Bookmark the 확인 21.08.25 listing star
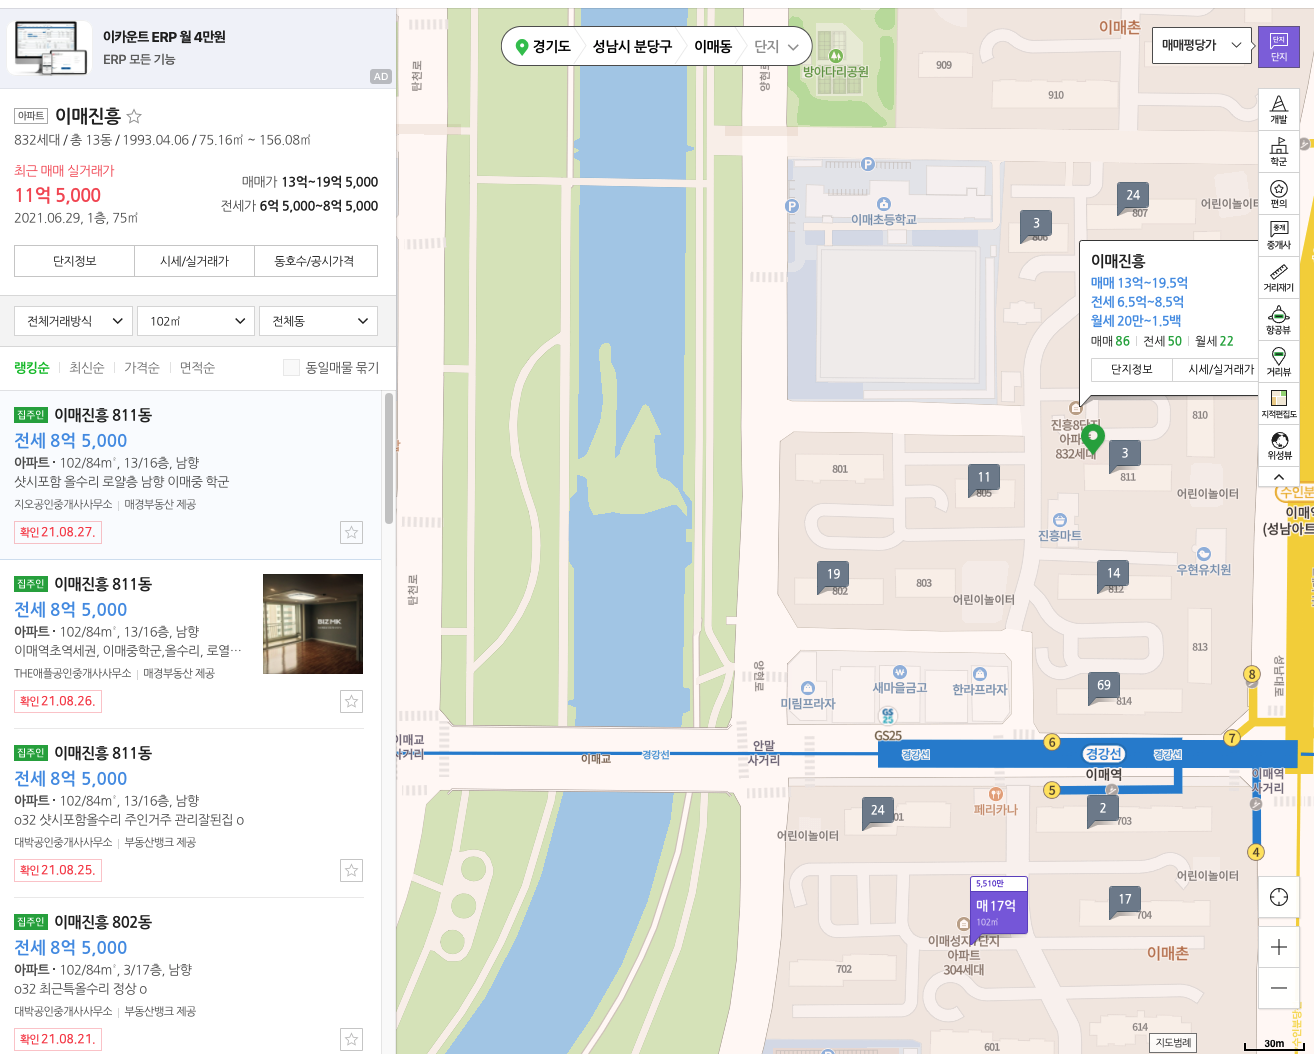The height and width of the screenshot is (1054, 1314). click(351, 870)
